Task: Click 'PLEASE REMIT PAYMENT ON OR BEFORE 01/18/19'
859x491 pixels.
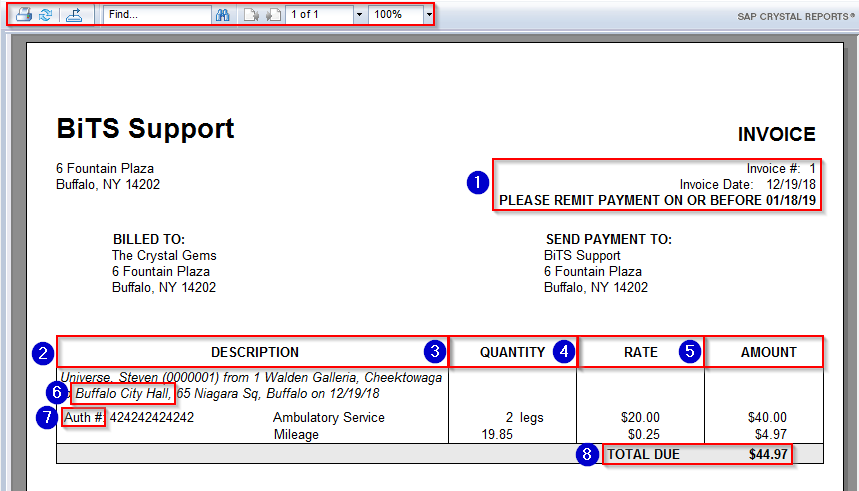Action: [x=657, y=201]
